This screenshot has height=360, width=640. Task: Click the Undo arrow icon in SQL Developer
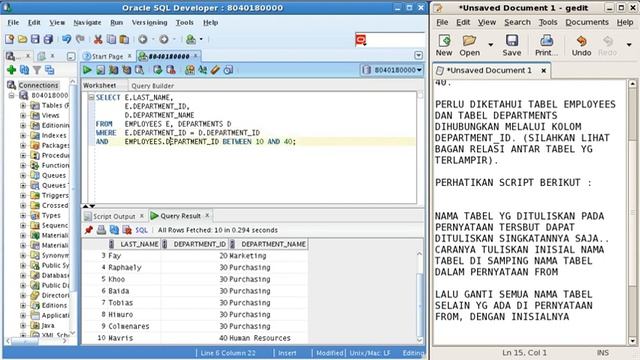(x=67, y=39)
